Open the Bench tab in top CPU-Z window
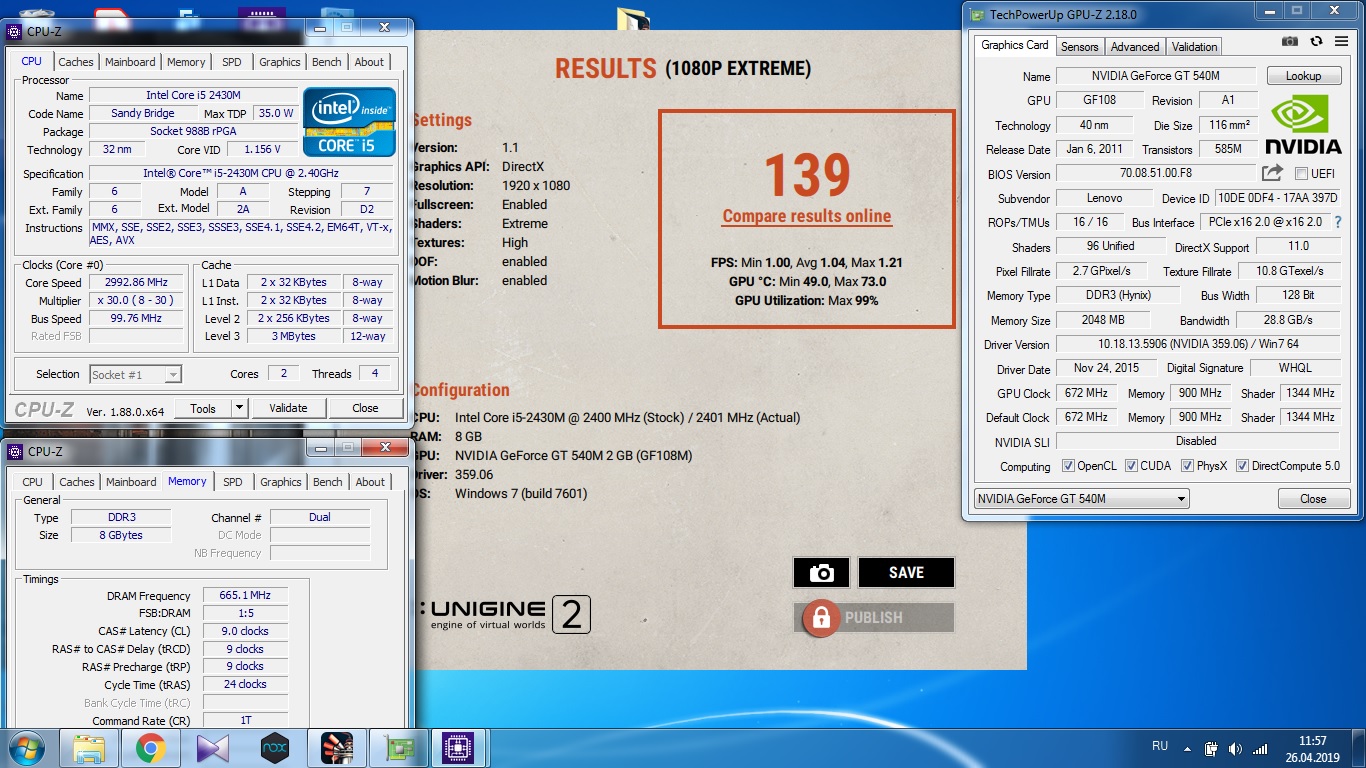Screen dimensions: 1366x768 coord(327,62)
